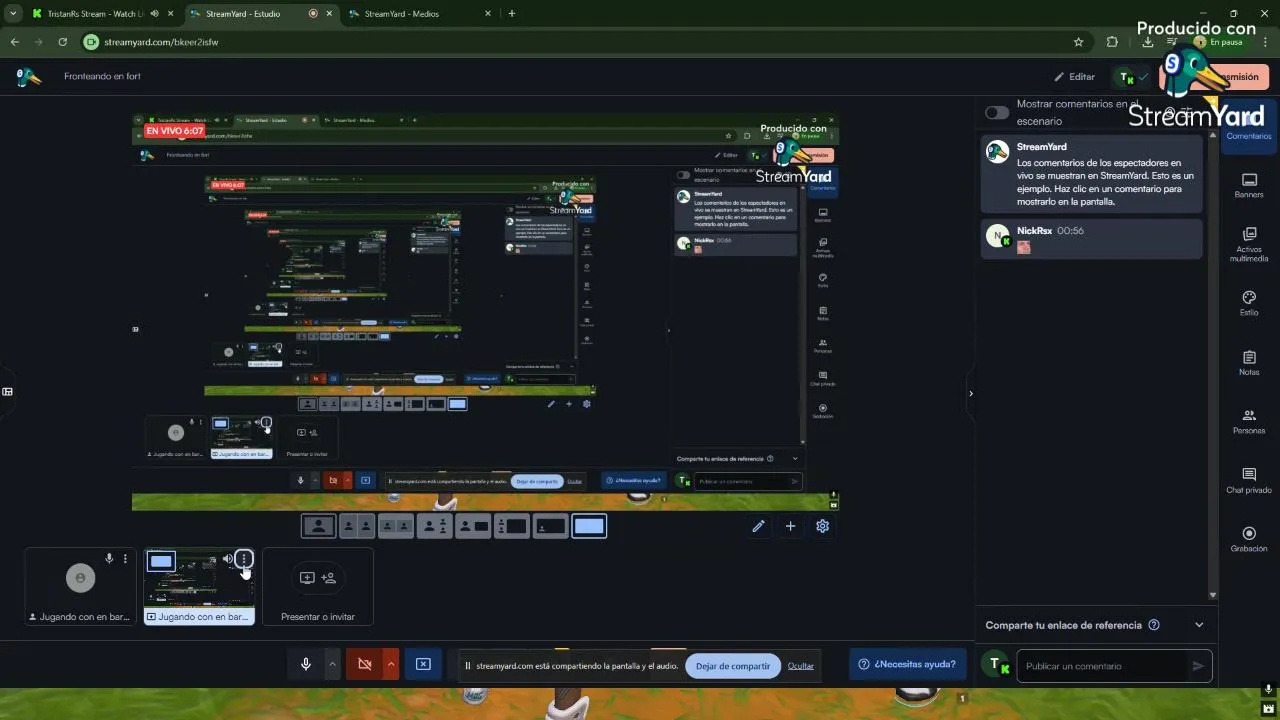The height and width of the screenshot is (720, 1280).
Task: Select the Comentarios sidebar tab
Action: (x=1248, y=127)
